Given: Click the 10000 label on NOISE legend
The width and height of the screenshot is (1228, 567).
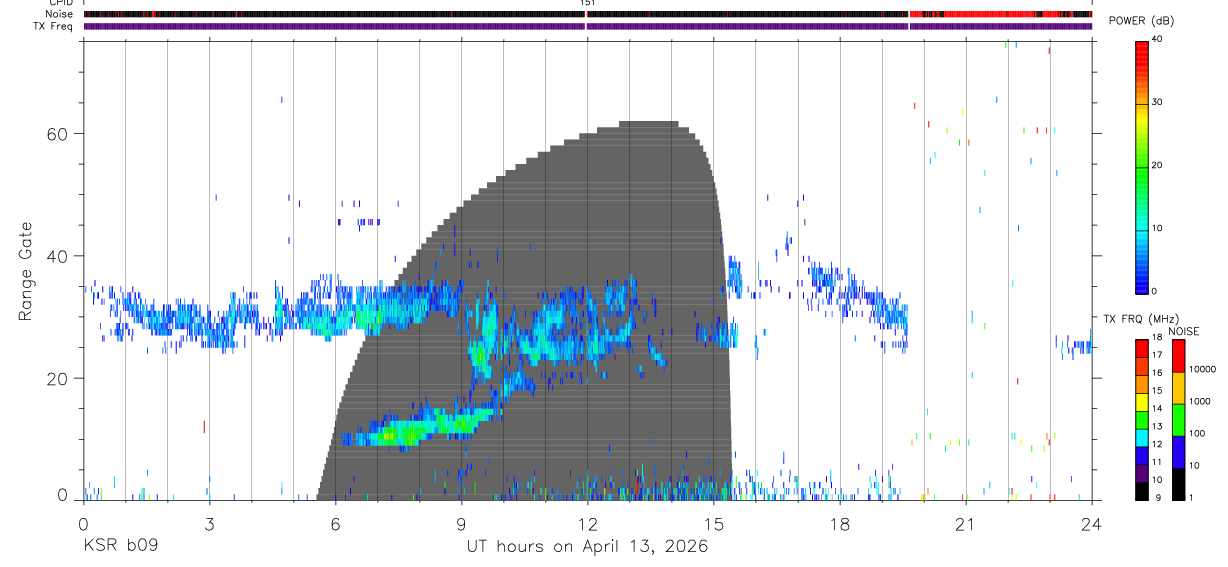Looking at the screenshot, I should [1202, 369].
